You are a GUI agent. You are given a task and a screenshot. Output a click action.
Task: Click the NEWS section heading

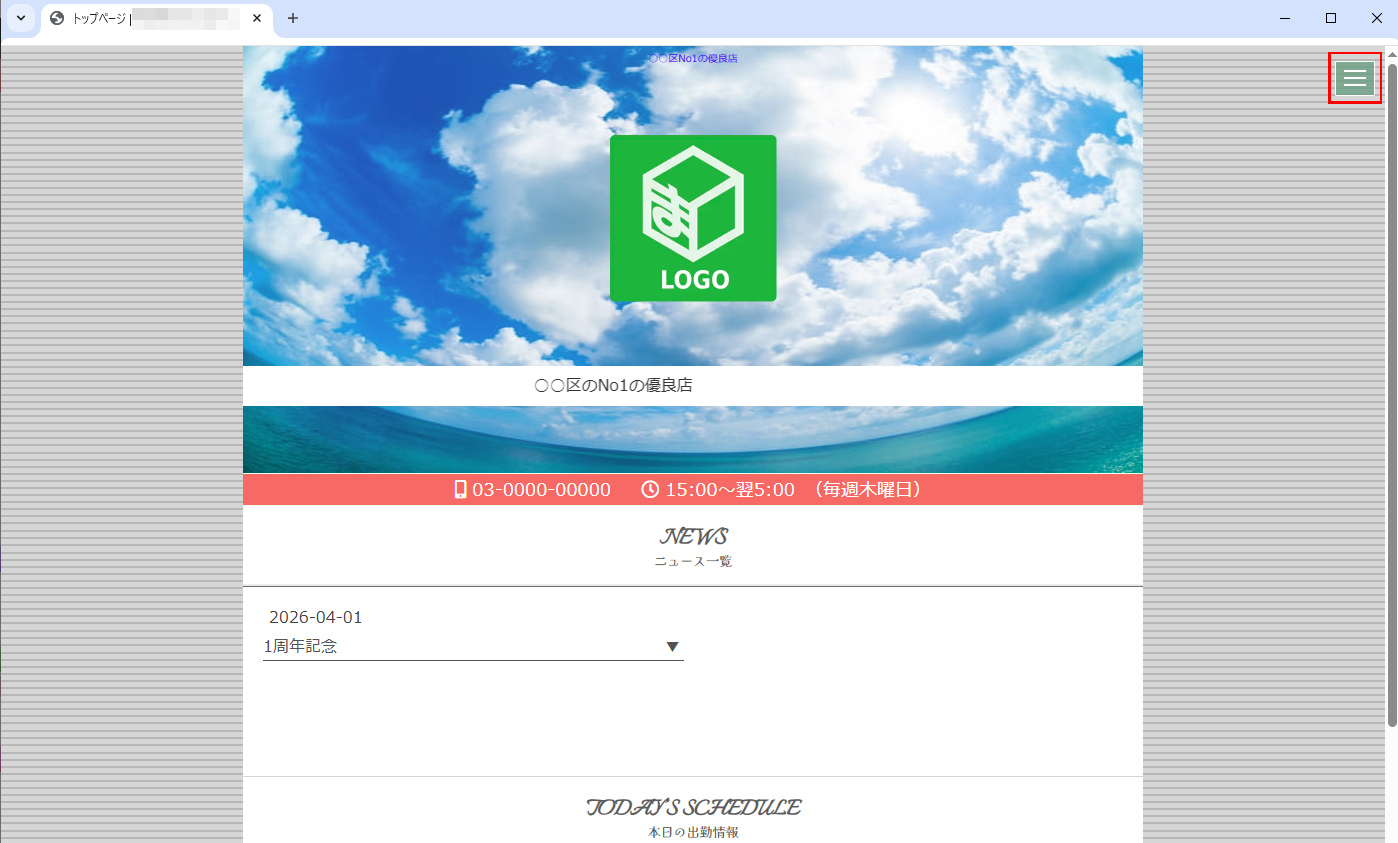point(693,537)
